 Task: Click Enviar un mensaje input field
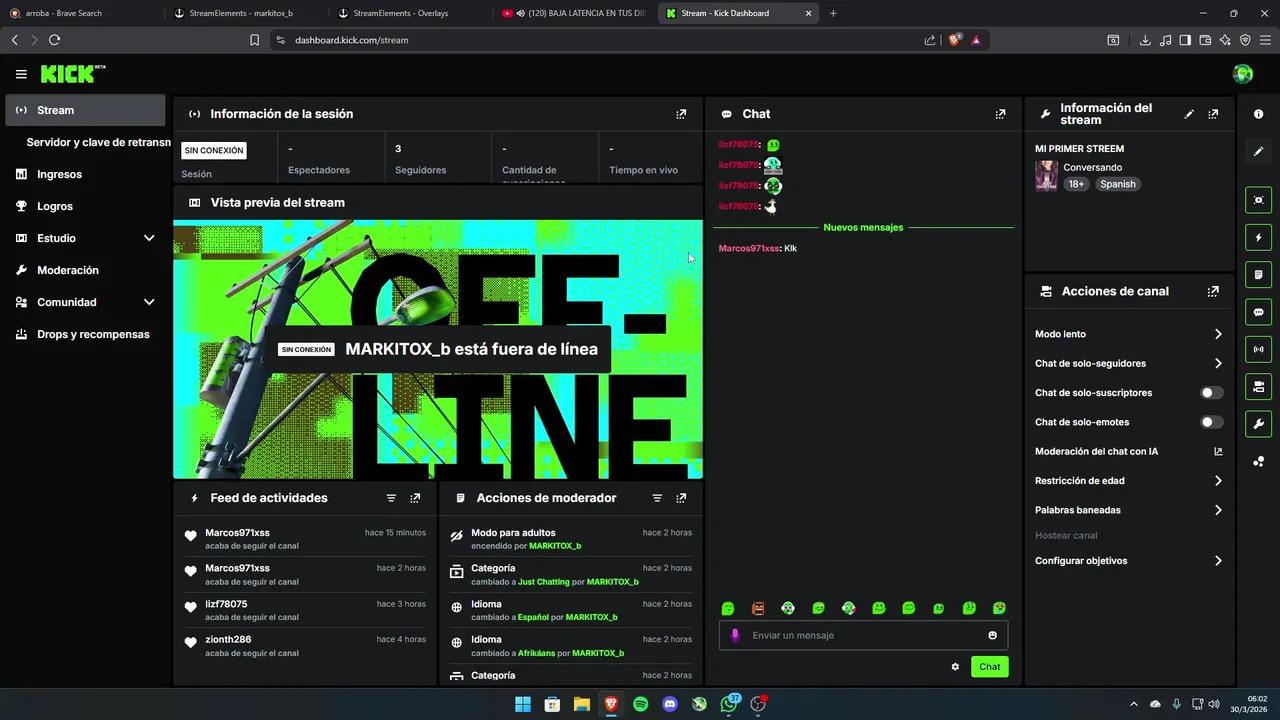tap(864, 635)
